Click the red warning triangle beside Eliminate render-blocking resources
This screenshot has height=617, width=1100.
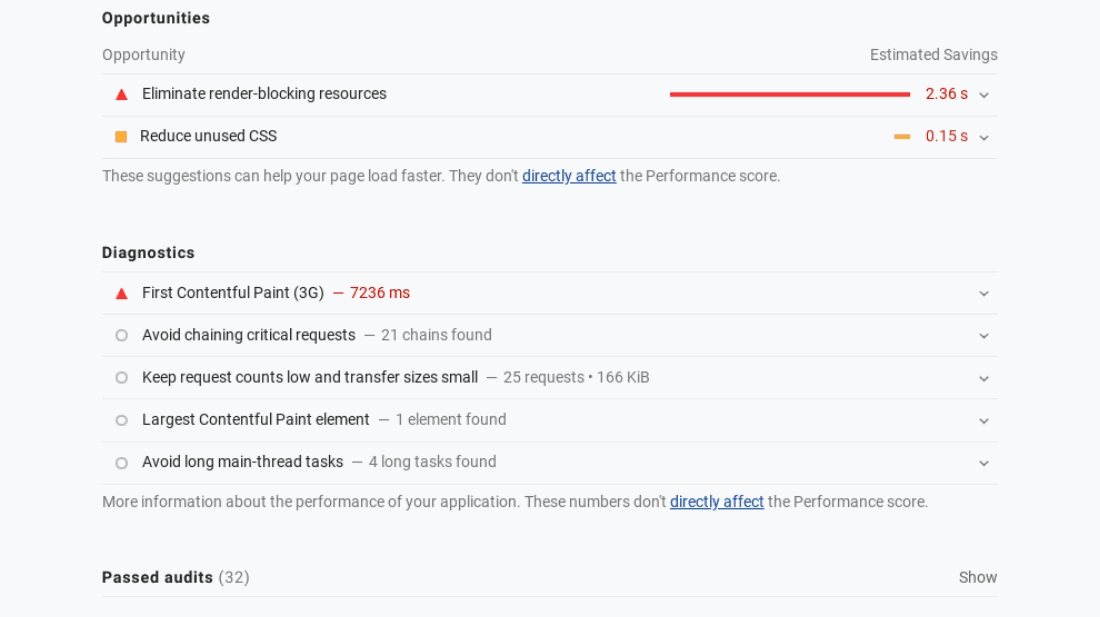point(121,94)
